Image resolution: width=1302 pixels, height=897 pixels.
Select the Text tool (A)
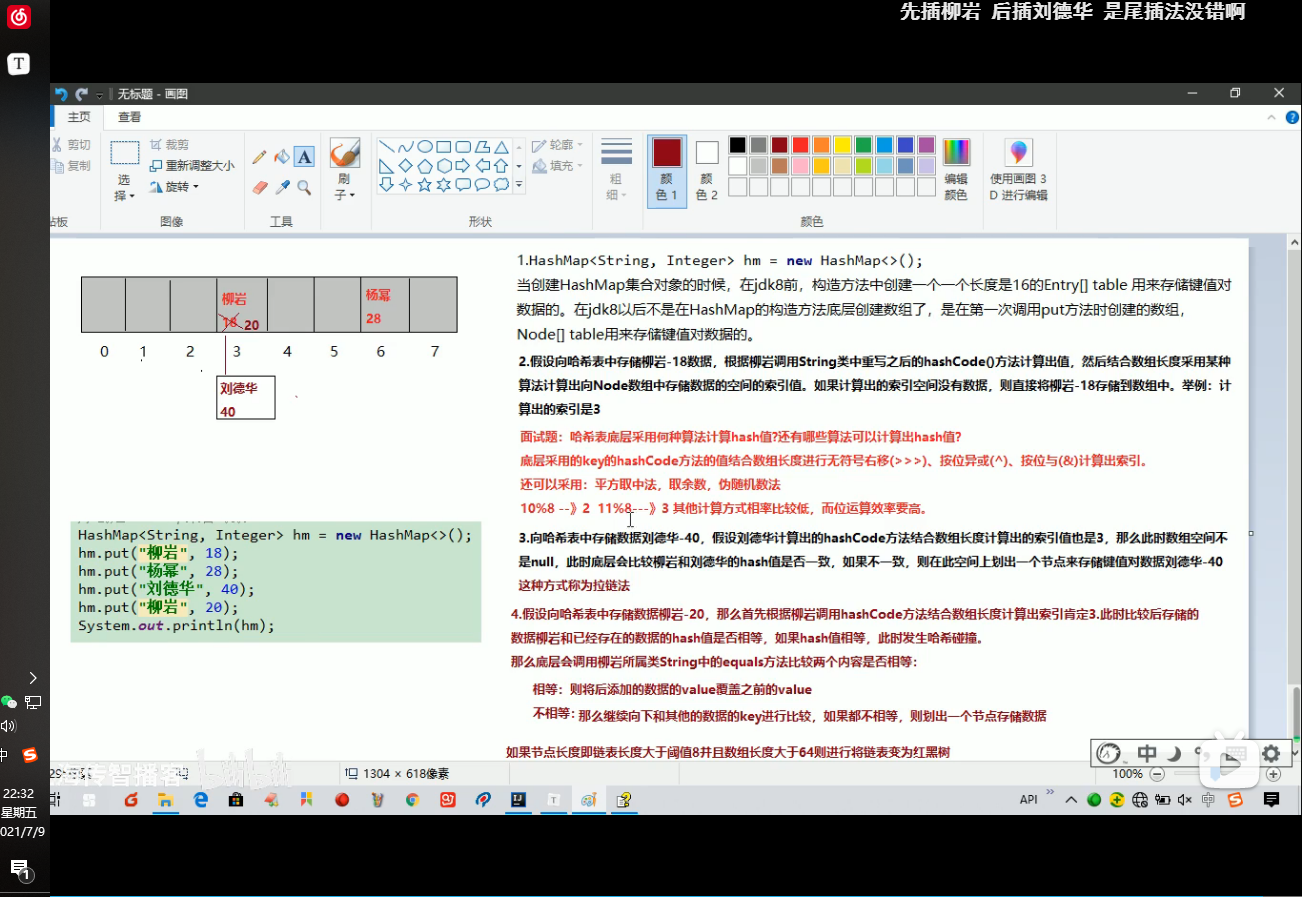(x=304, y=157)
